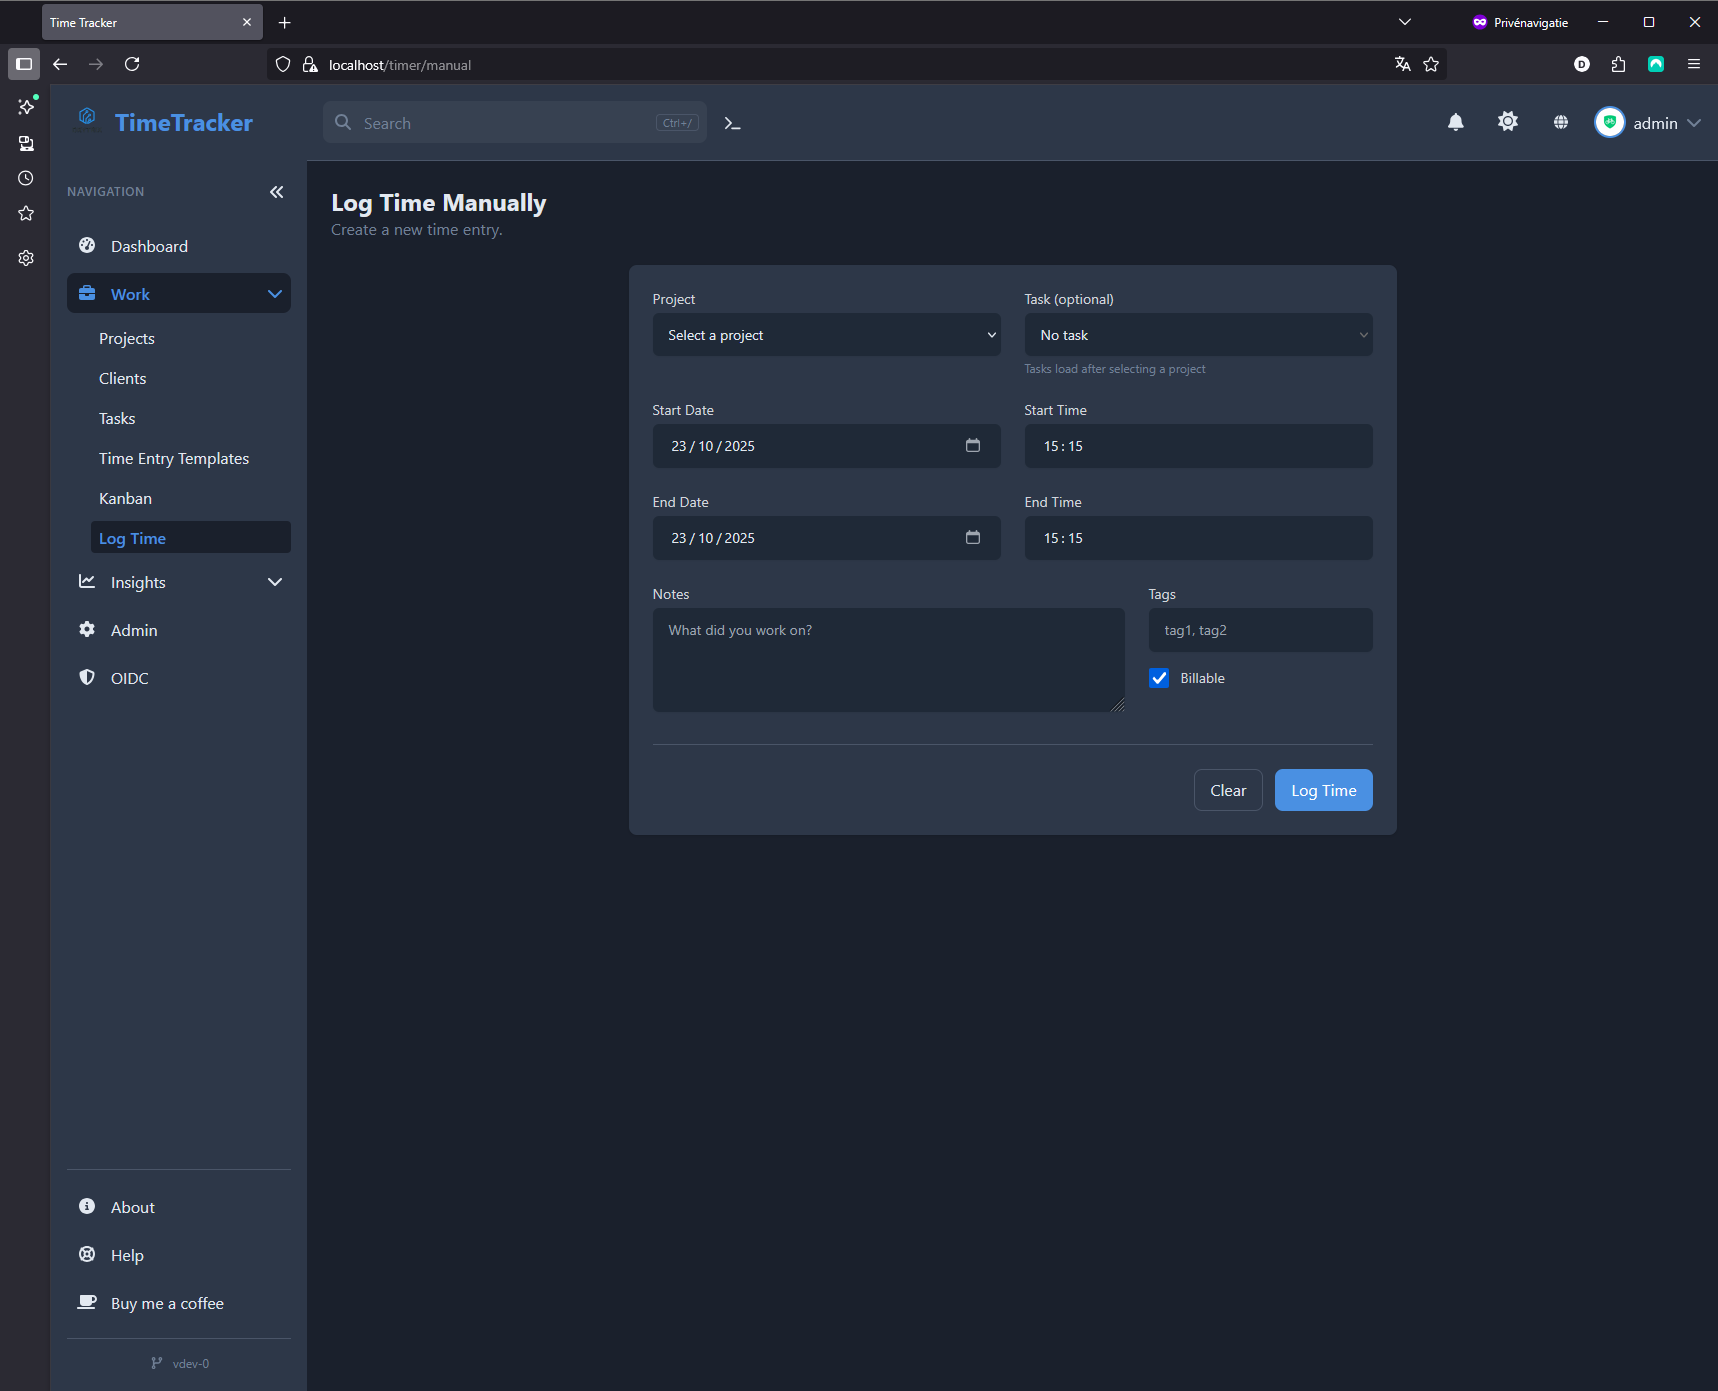
Task: Open the language globe icon
Action: tap(1560, 122)
